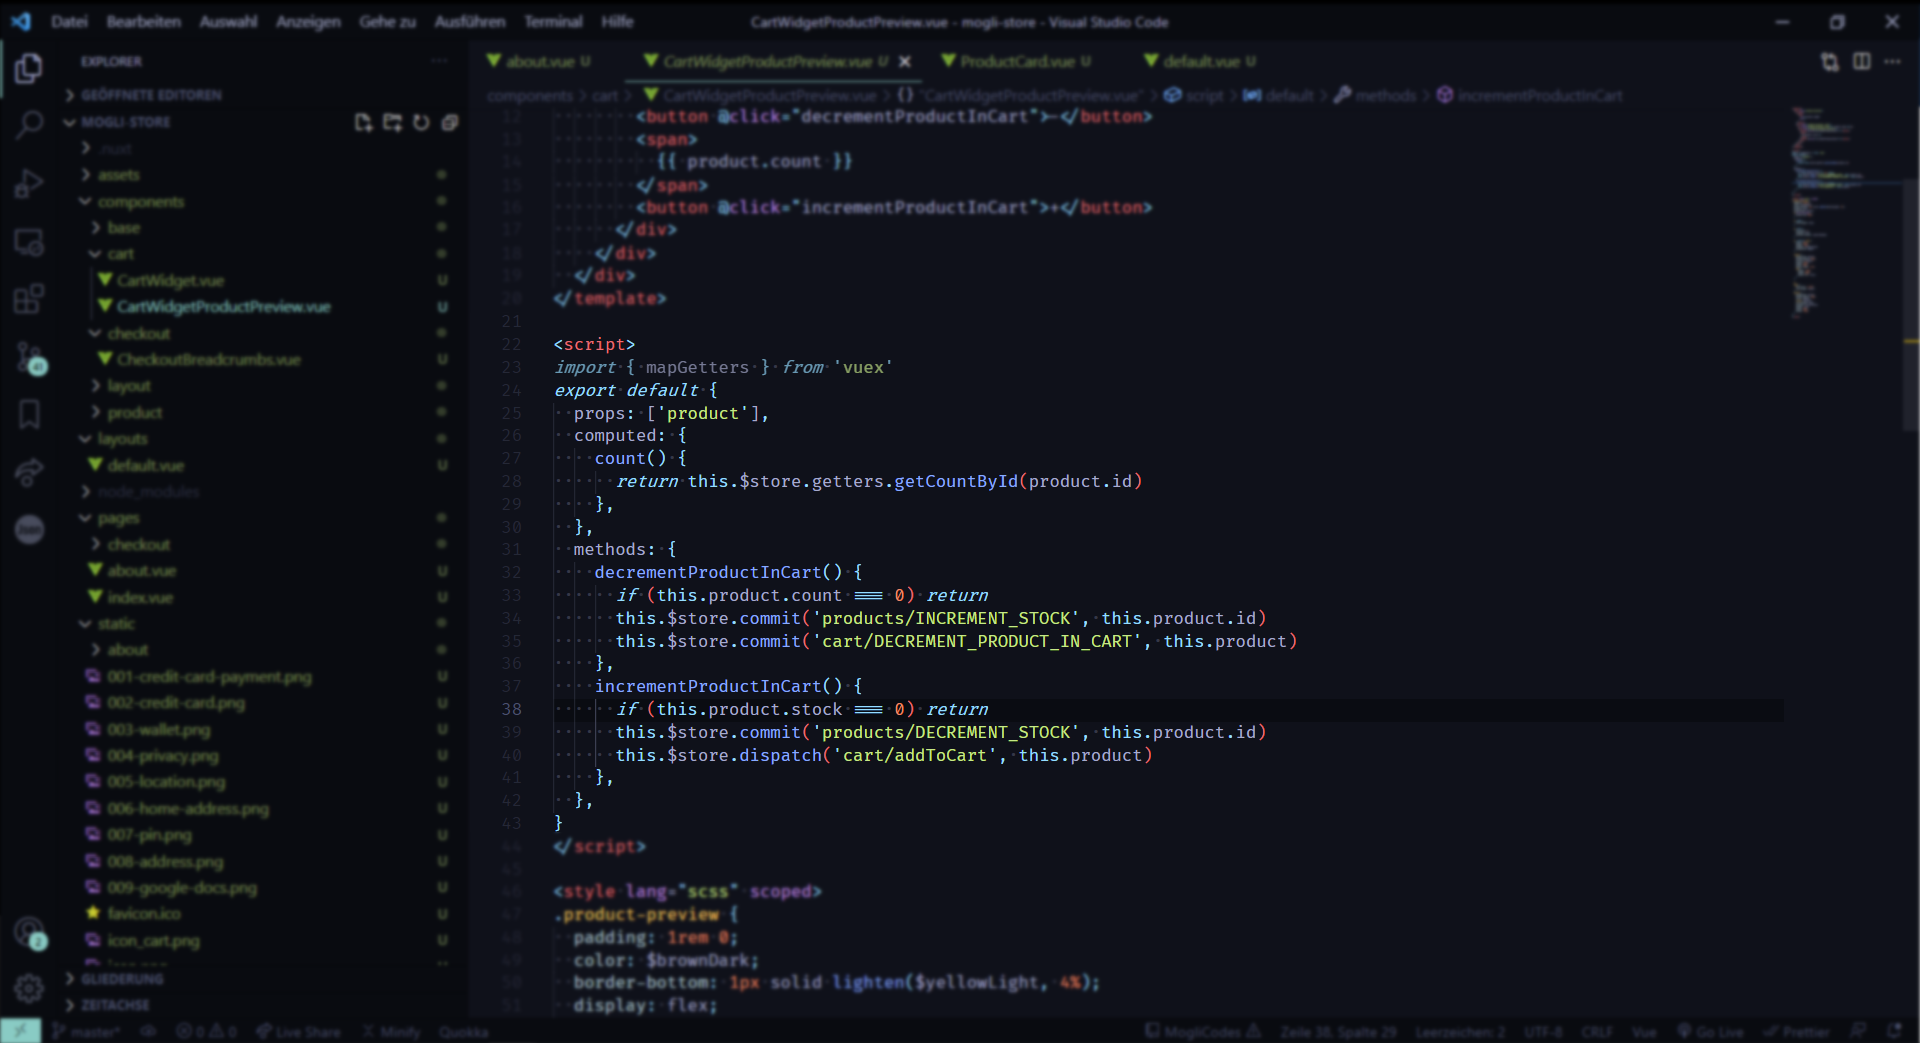
Task: Click the New File icon in explorer
Action: click(x=363, y=122)
